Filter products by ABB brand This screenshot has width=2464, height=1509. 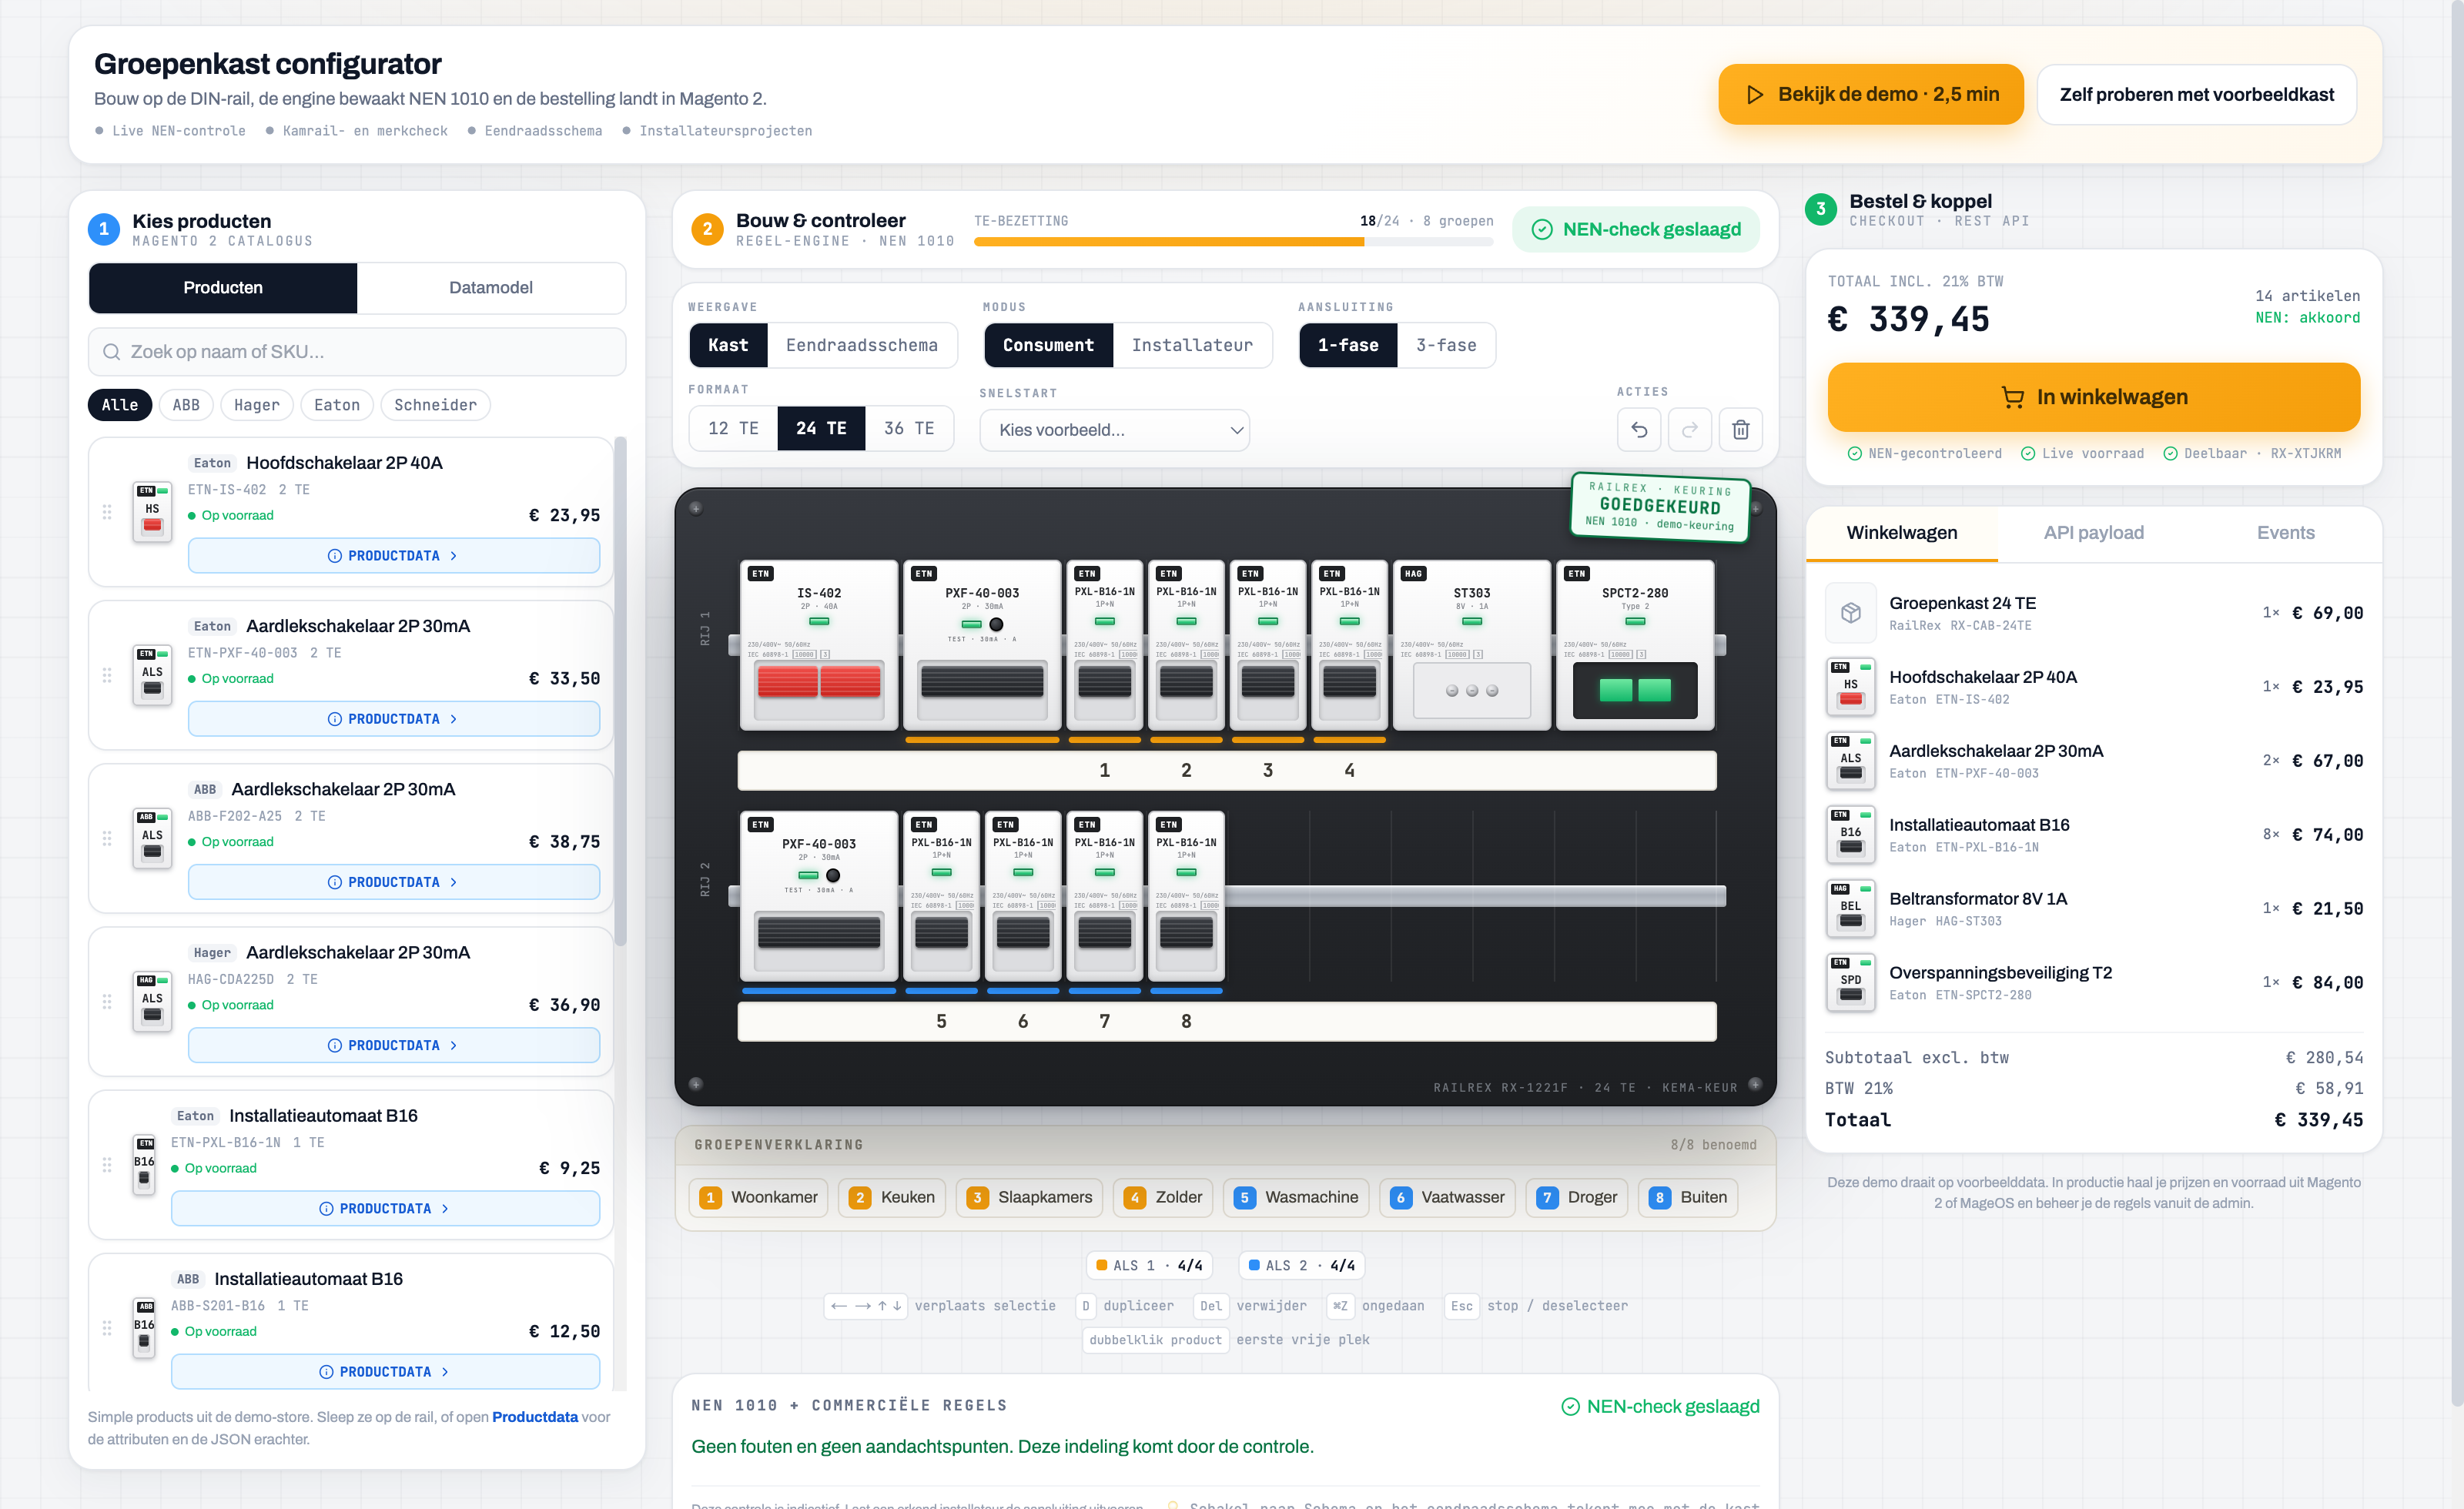coord(186,405)
